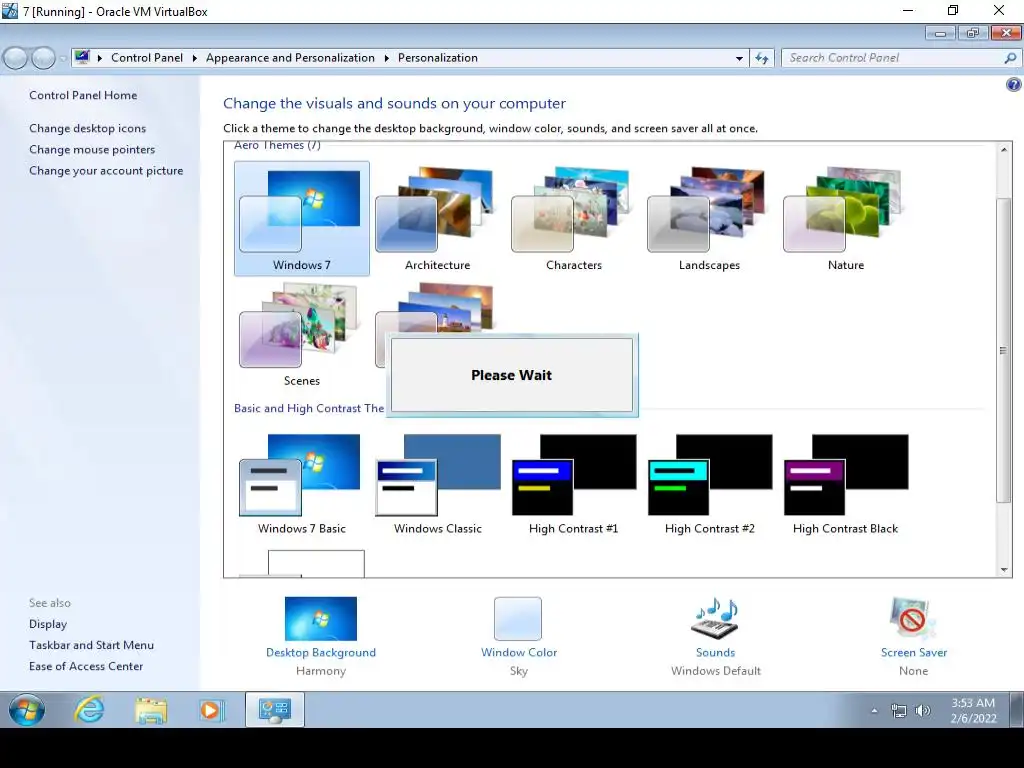This screenshot has width=1024, height=768.
Task: Restore down the Personalization window
Action: pos(973,33)
